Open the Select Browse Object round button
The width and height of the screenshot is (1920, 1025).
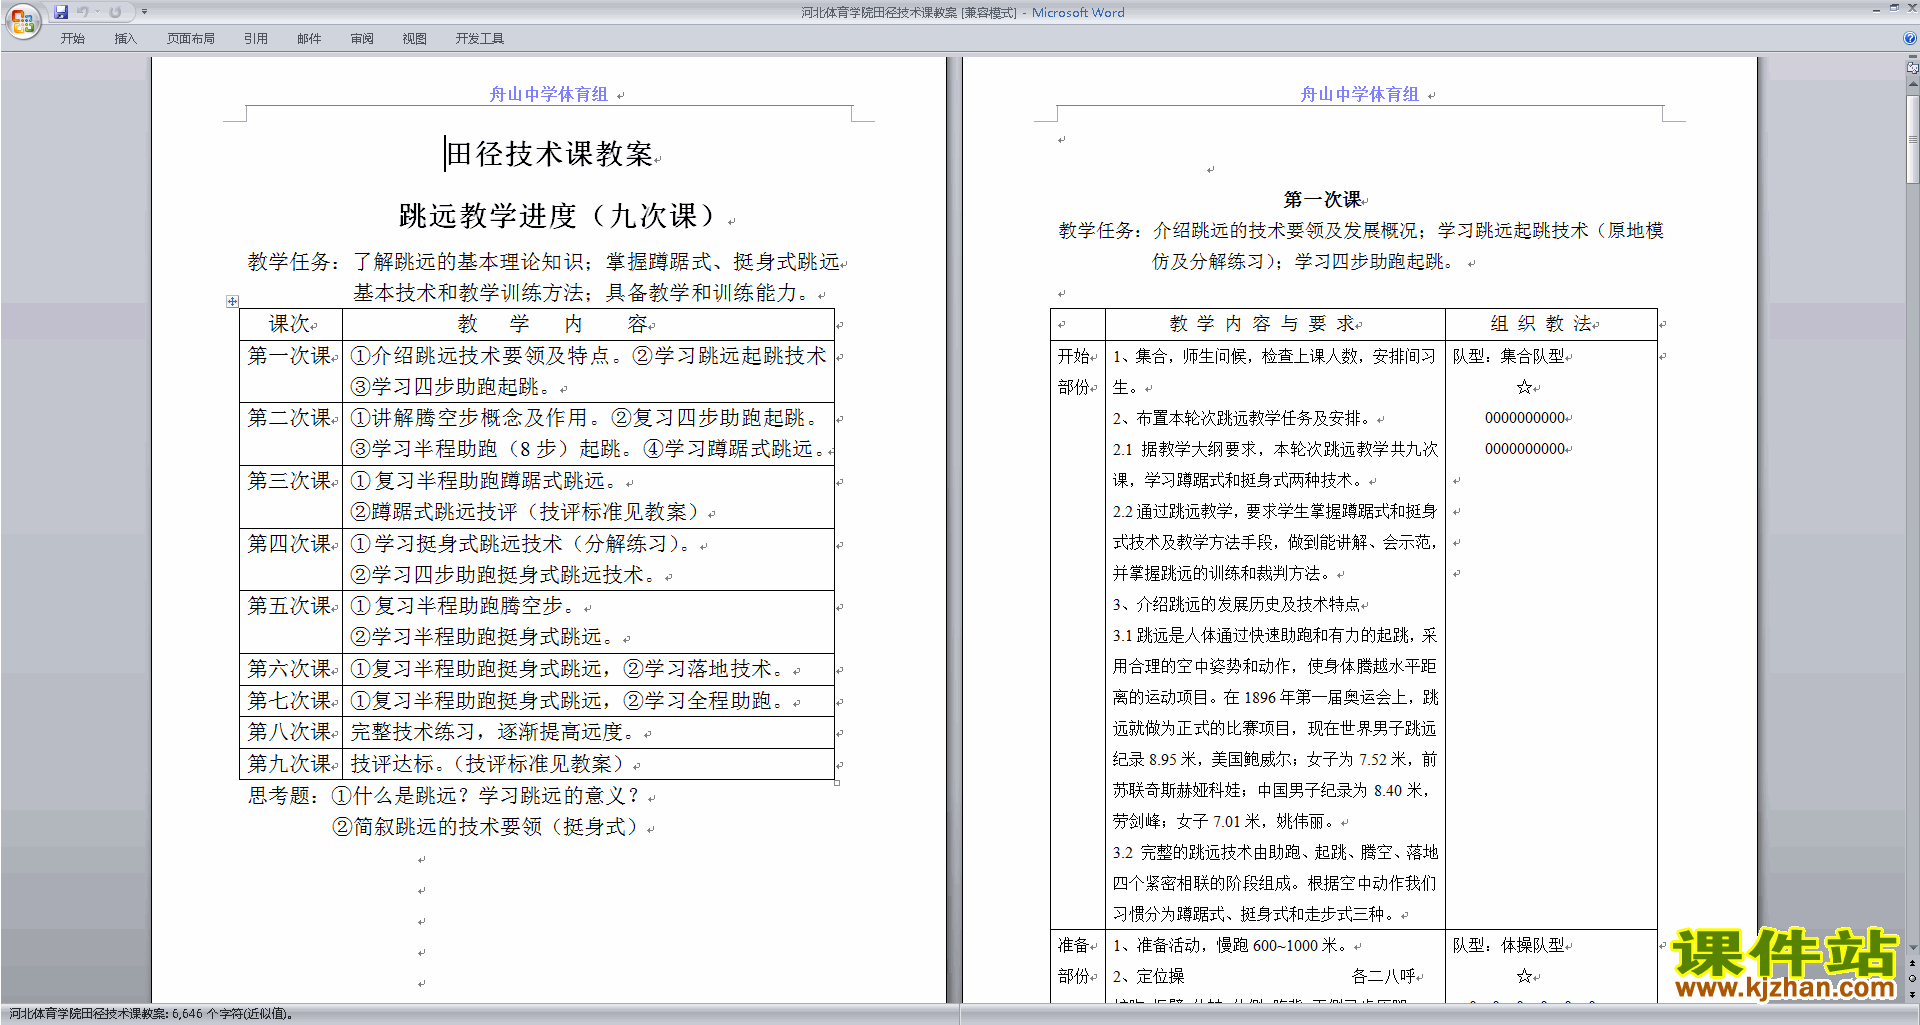[1912, 978]
